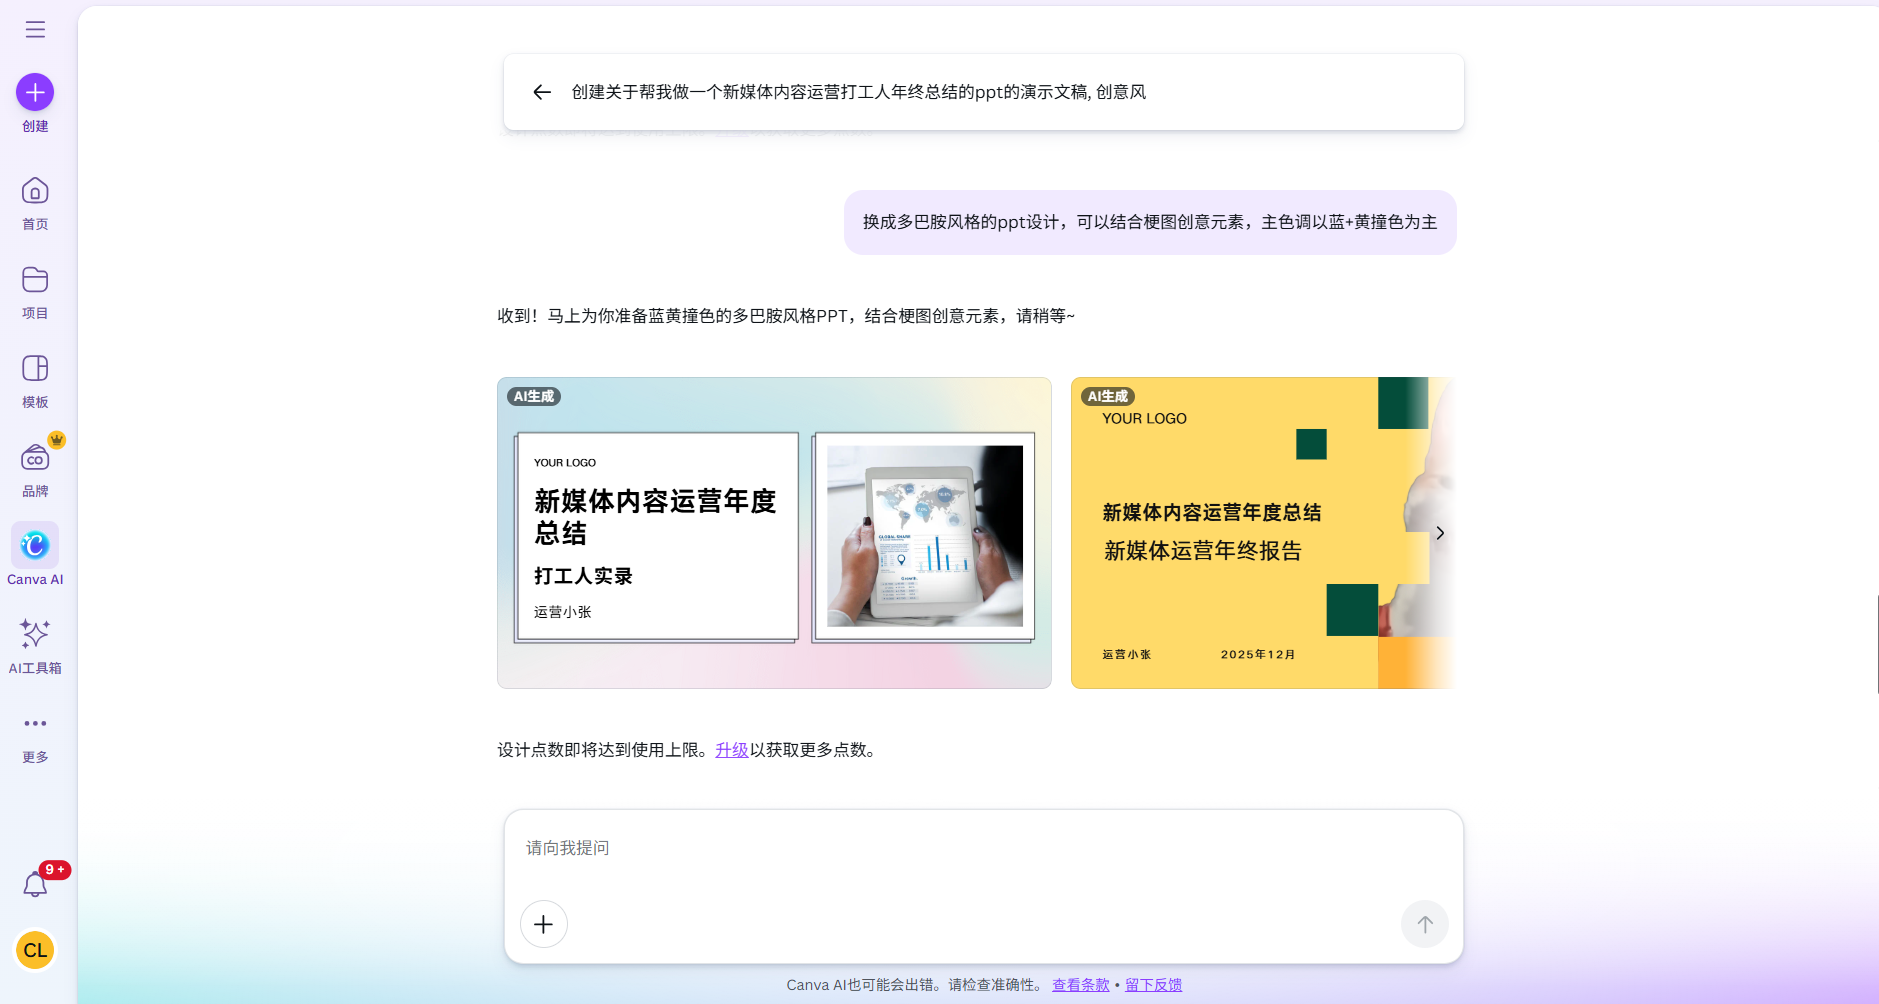Viewport: 1879px width, 1004px height.
Task: Advance carousel with the right chevron
Action: [x=1439, y=533]
